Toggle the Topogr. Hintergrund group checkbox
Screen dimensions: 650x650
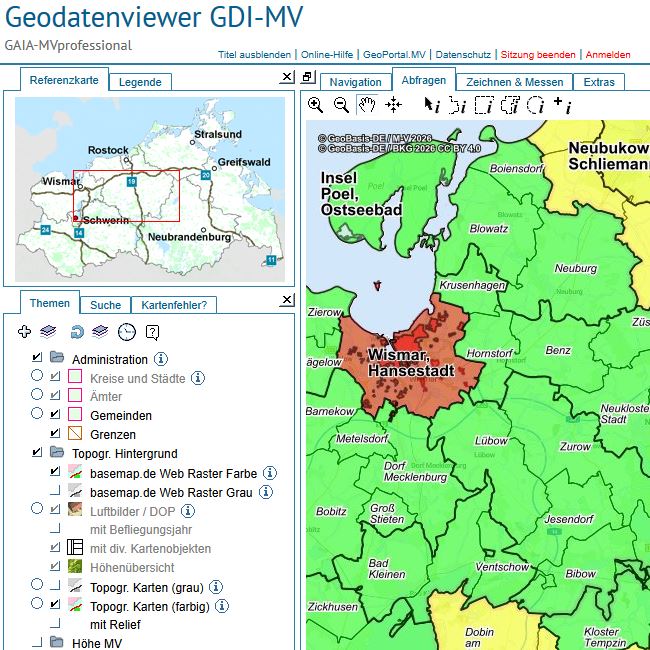point(37,452)
